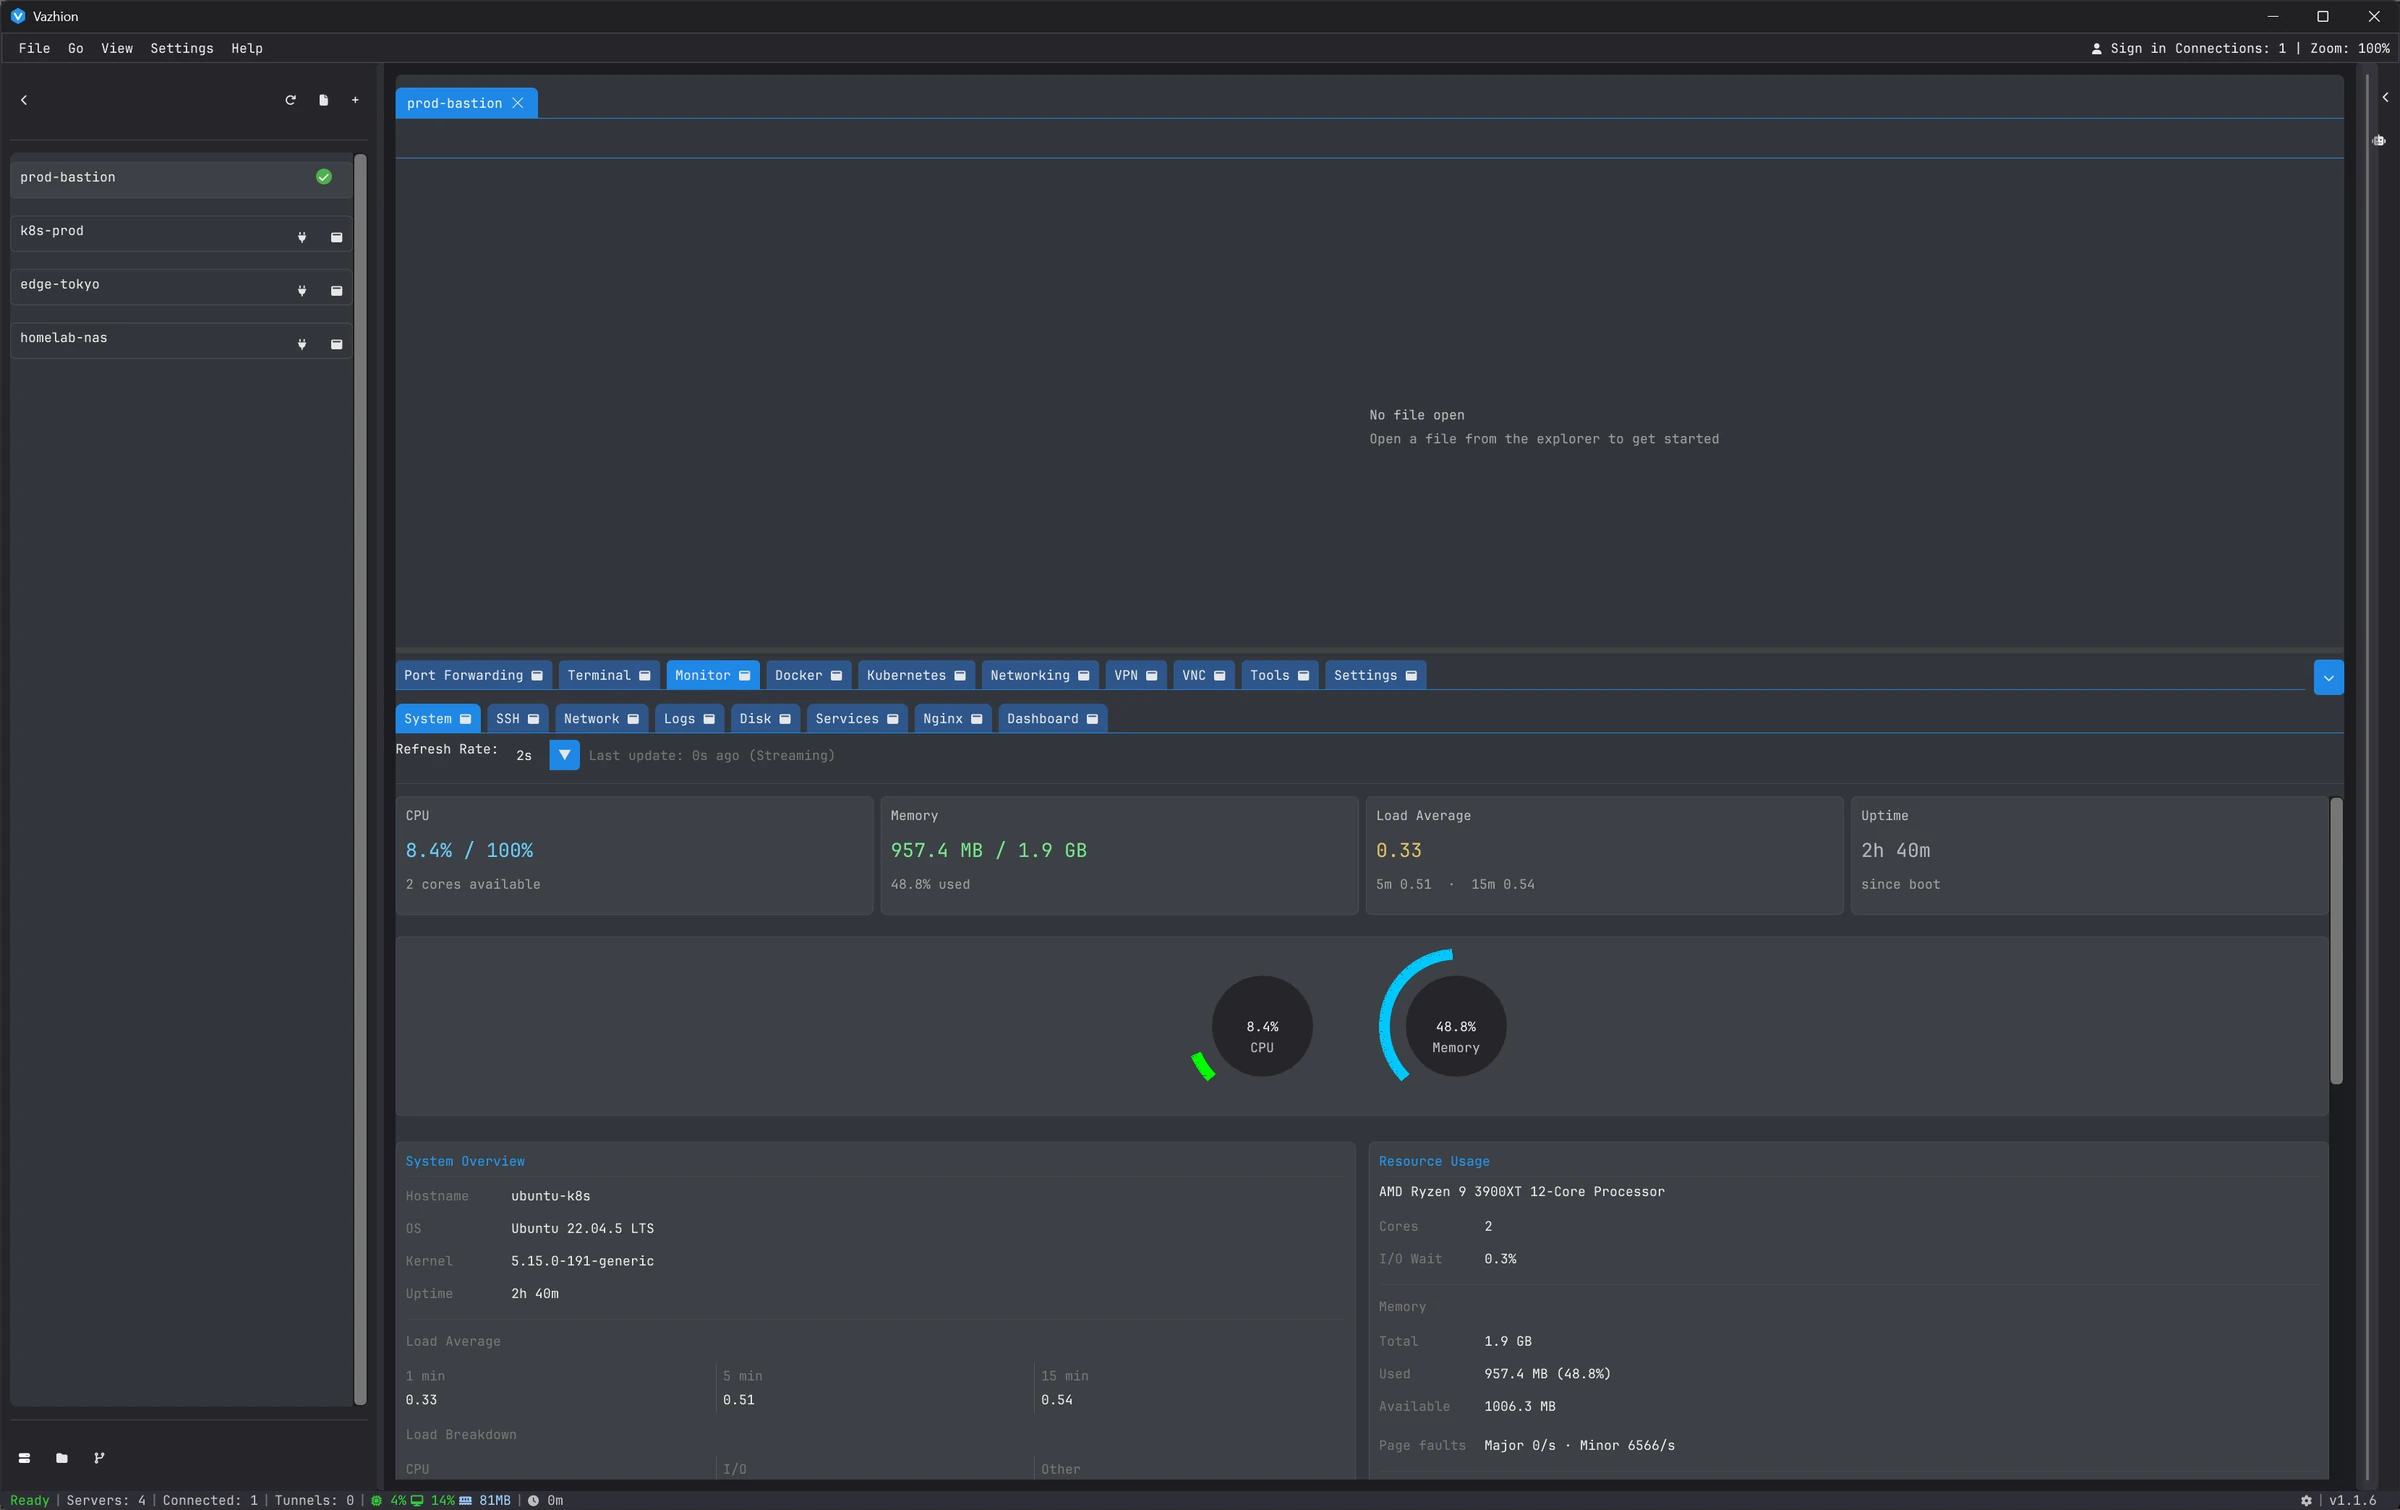
Task: Switch to the Port Forwarding tab
Action: pos(473,676)
